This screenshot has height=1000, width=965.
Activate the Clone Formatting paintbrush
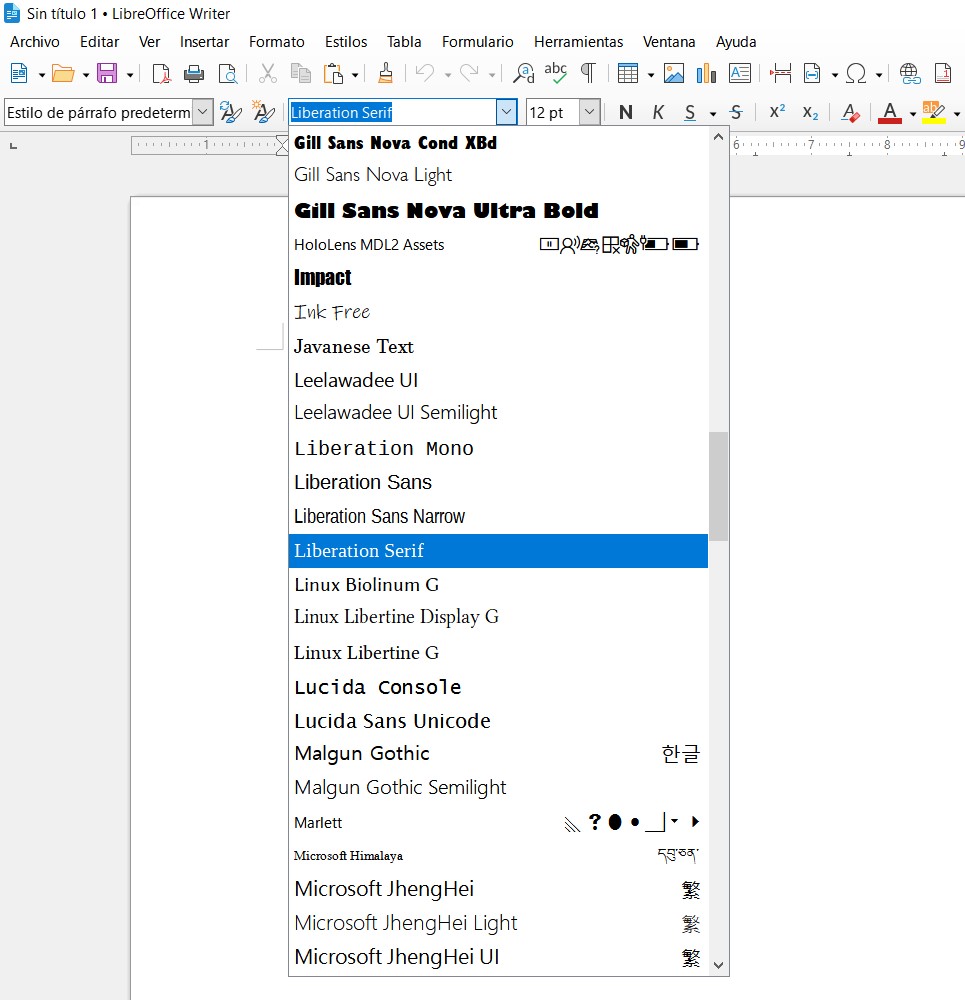click(x=385, y=74)
